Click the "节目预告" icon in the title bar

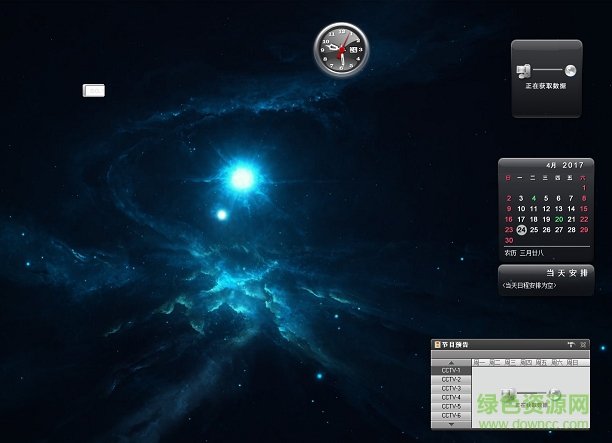438,344
